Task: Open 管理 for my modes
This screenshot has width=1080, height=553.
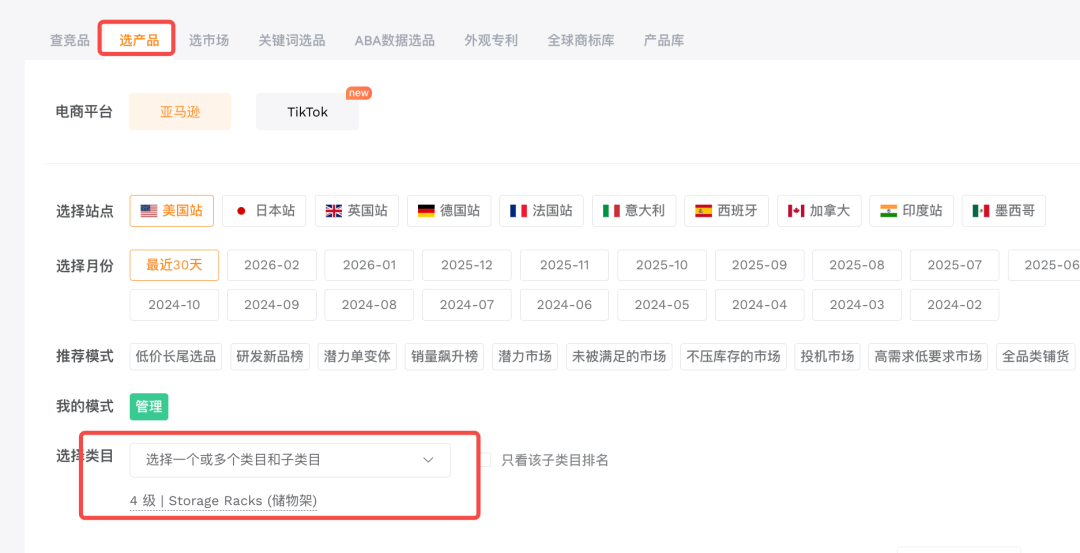Action: (x=149, y=406)
